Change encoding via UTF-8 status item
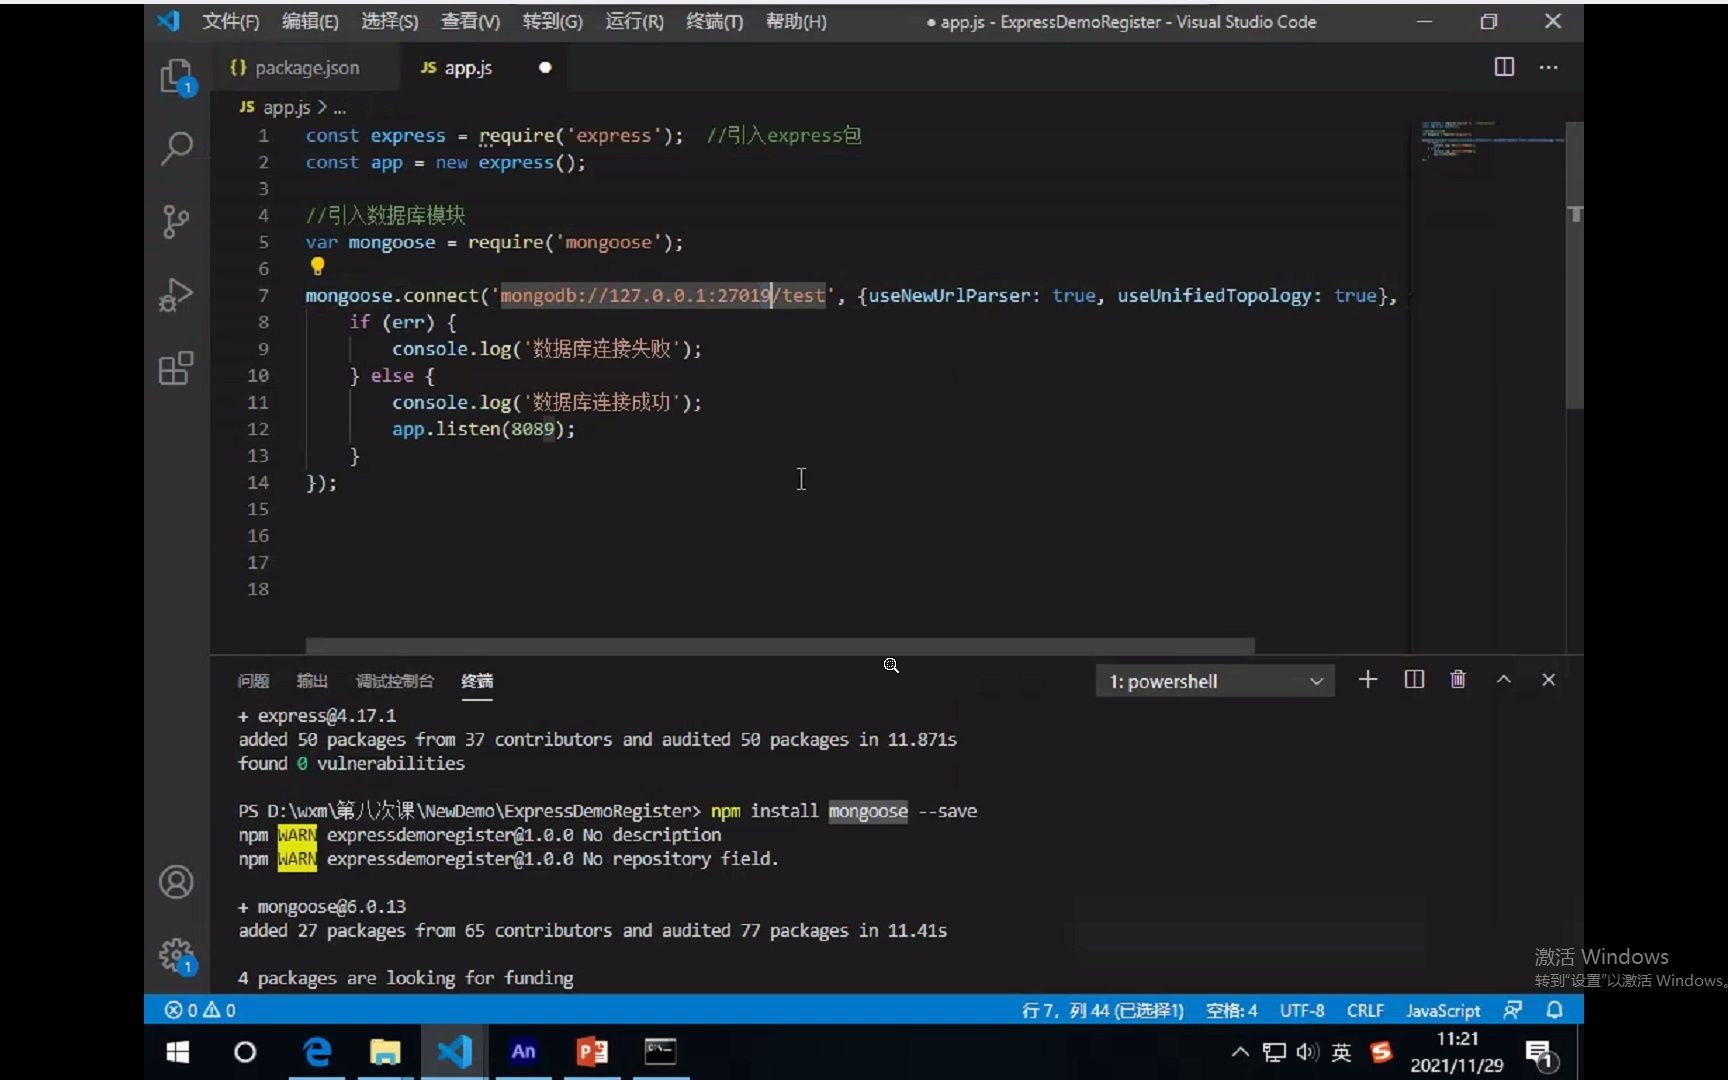Image resolution: width=1728 pixels, height=1080 pixels. tap(1302, 1010)
